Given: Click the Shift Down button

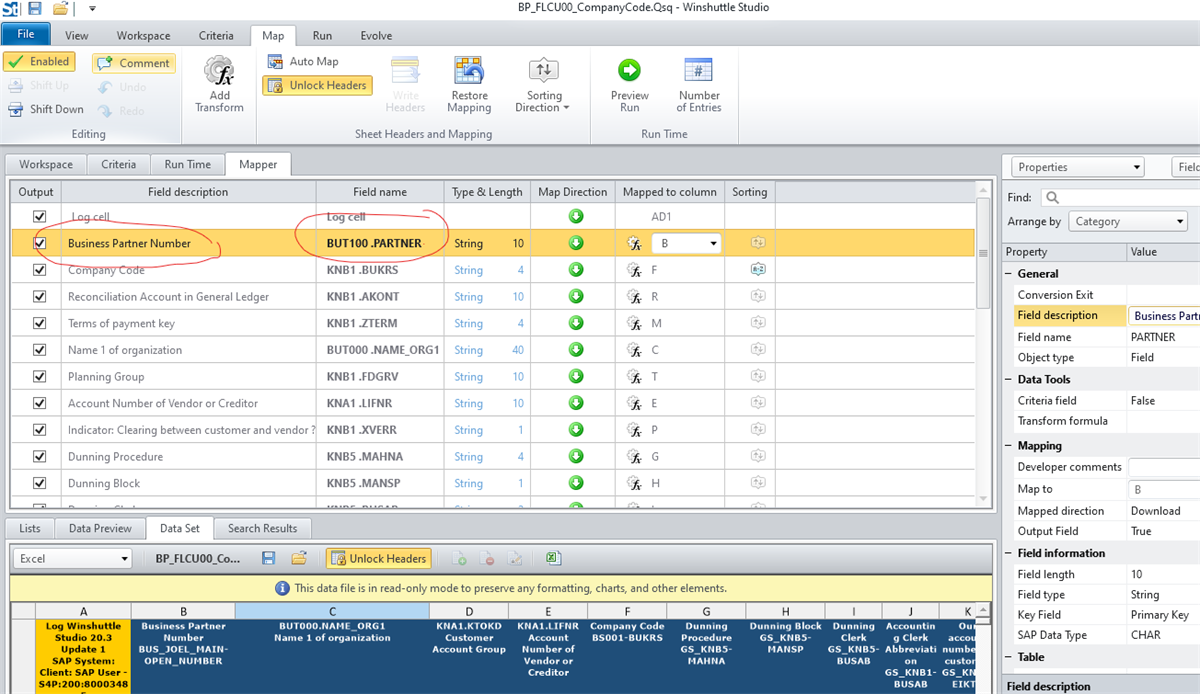Looking at the screenshot, I should point(46,110).
